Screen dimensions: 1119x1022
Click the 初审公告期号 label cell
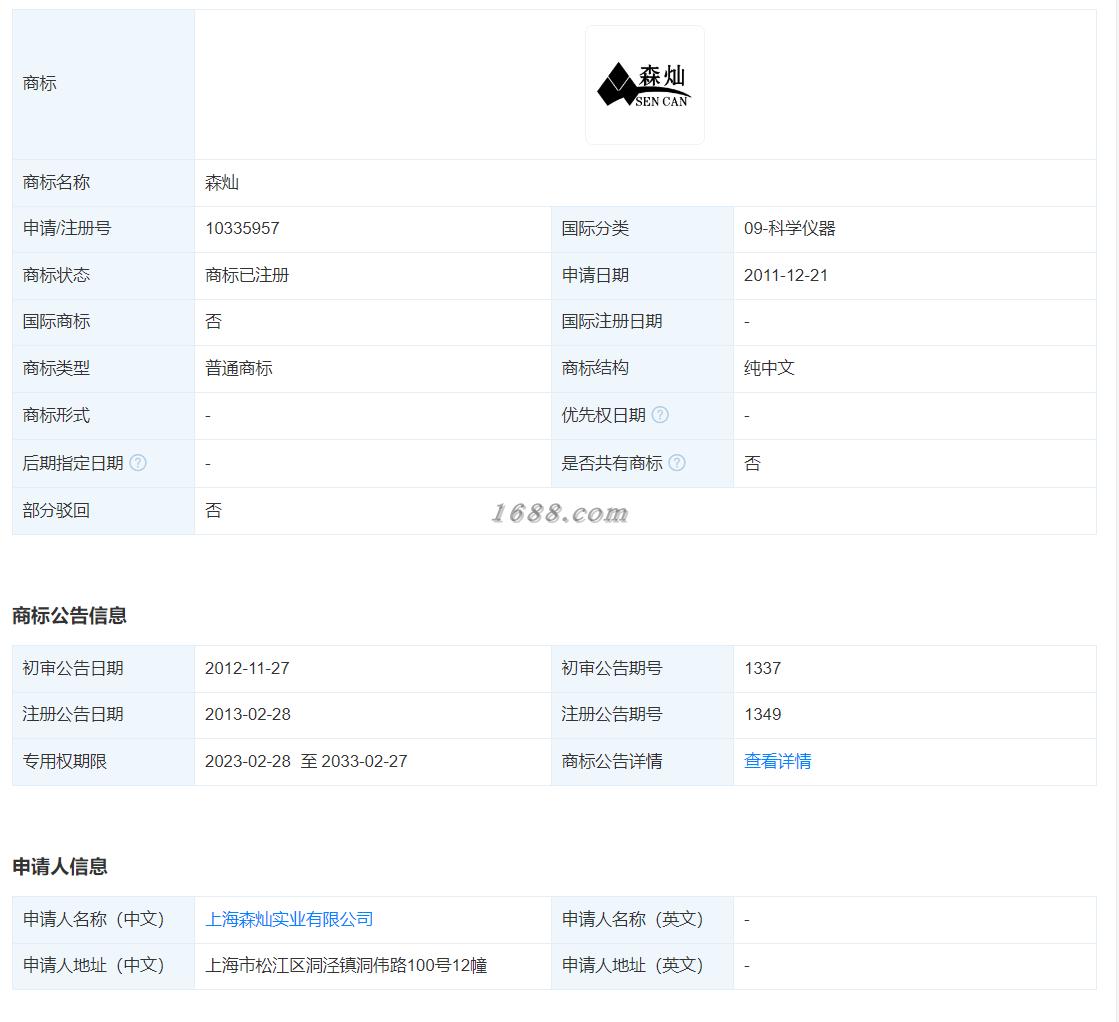coord(642,669)
